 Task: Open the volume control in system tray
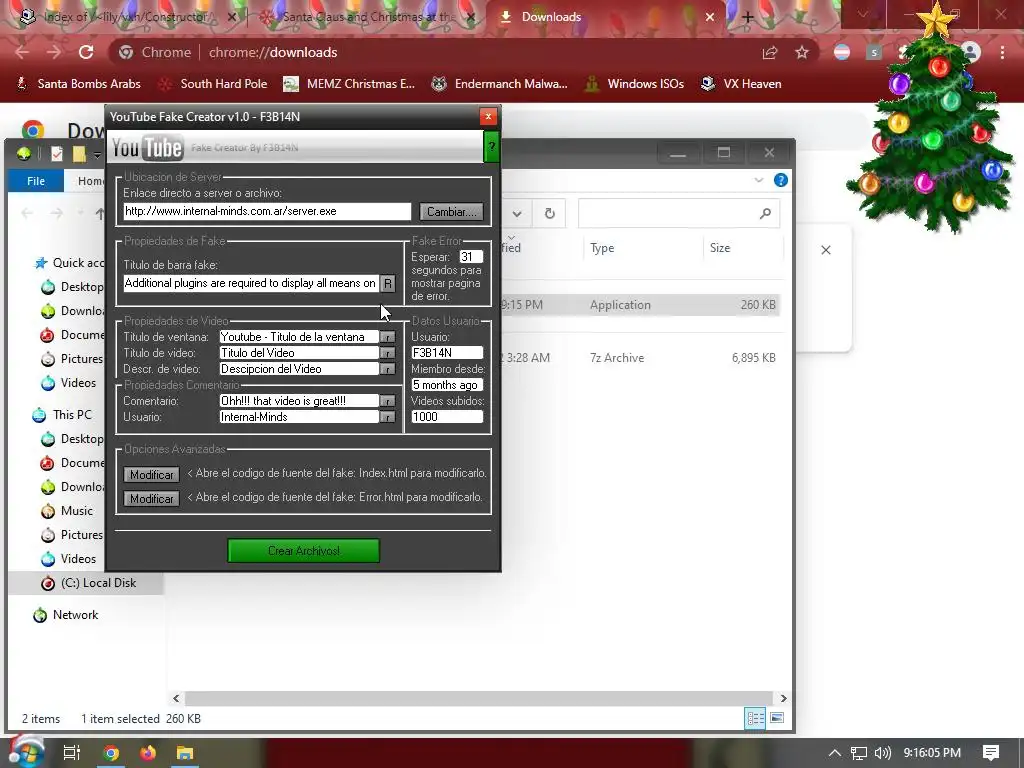(x=882, y=753)
